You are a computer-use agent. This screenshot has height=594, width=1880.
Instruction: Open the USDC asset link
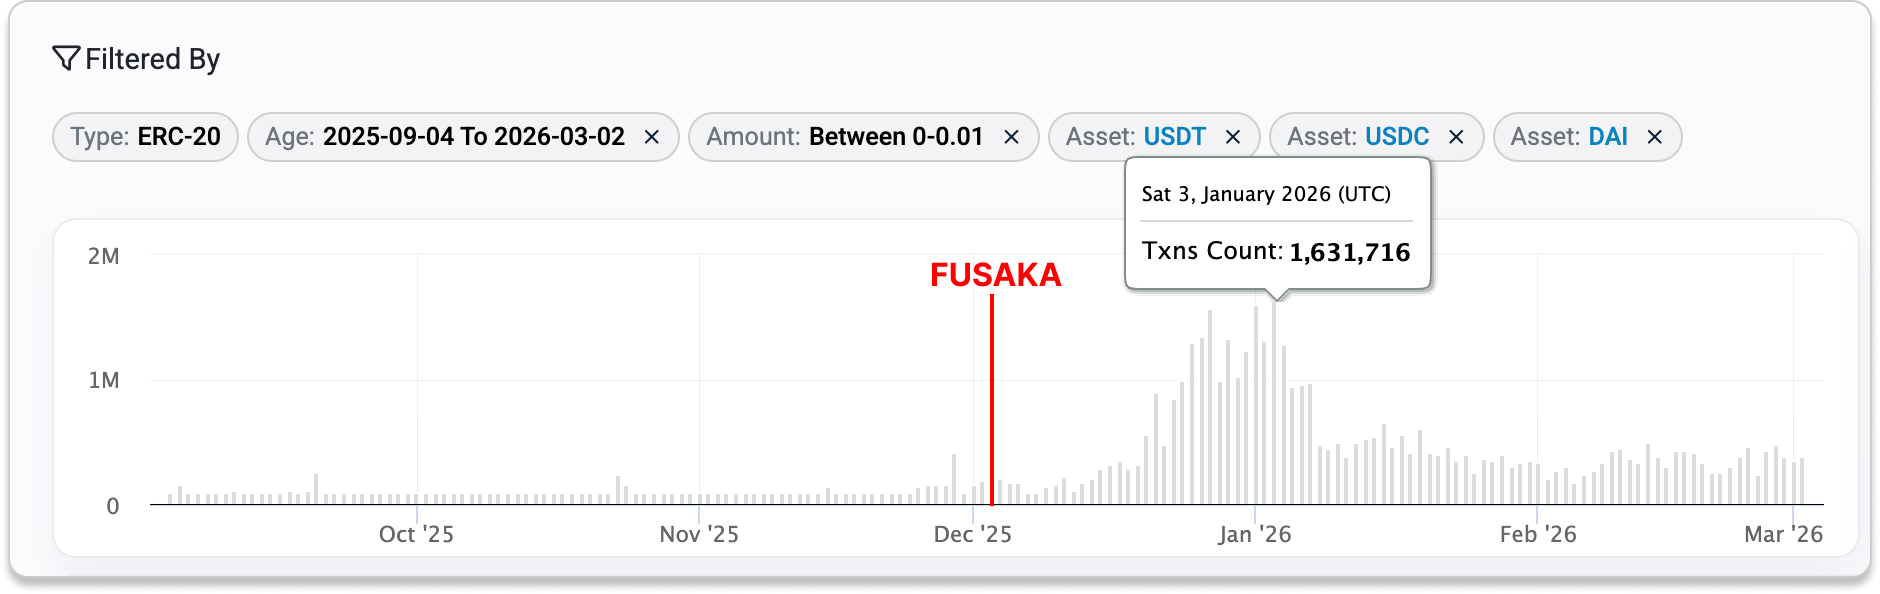click(x=1397, y=137)
